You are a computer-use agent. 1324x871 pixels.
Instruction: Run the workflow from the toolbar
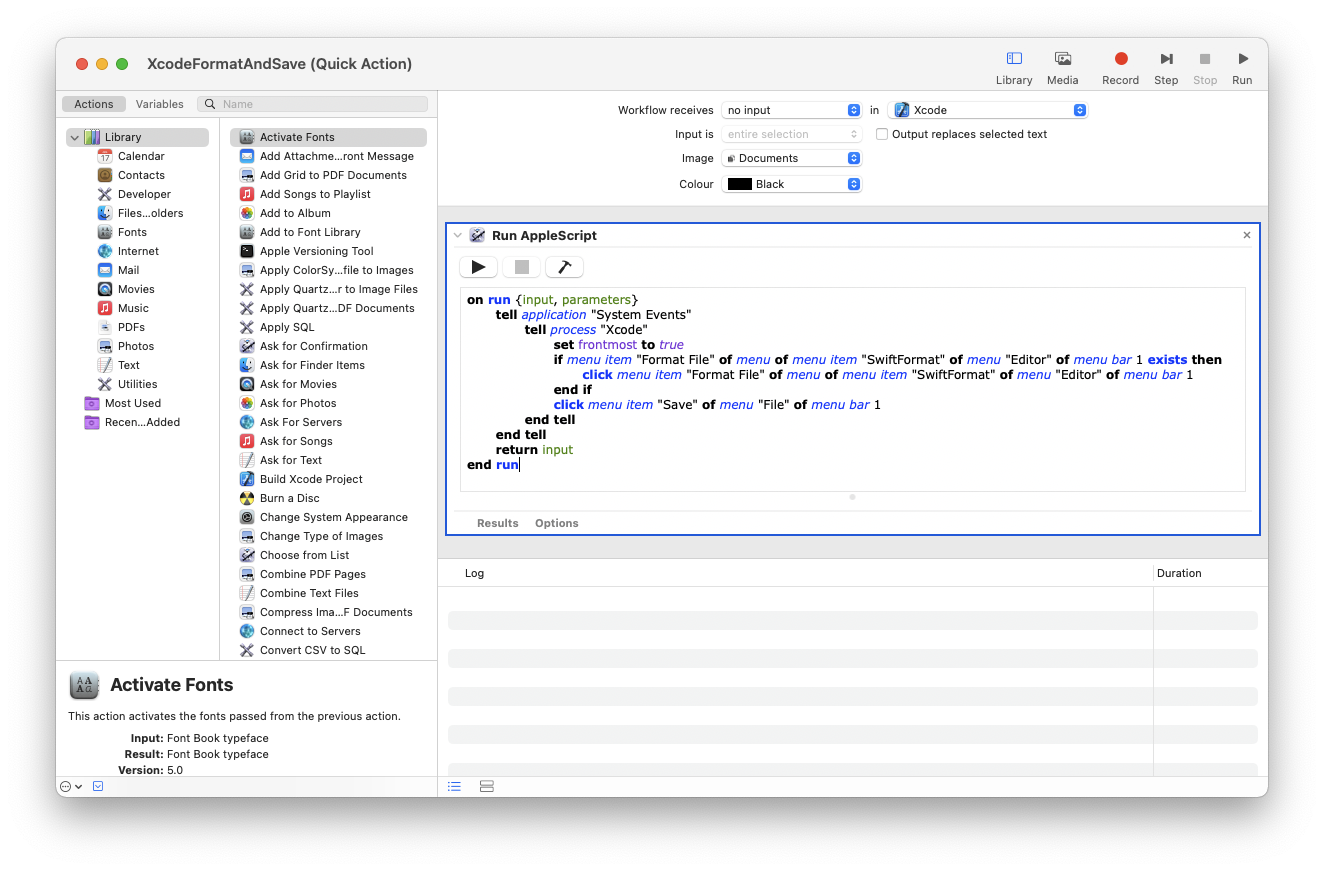[1241, 58]
